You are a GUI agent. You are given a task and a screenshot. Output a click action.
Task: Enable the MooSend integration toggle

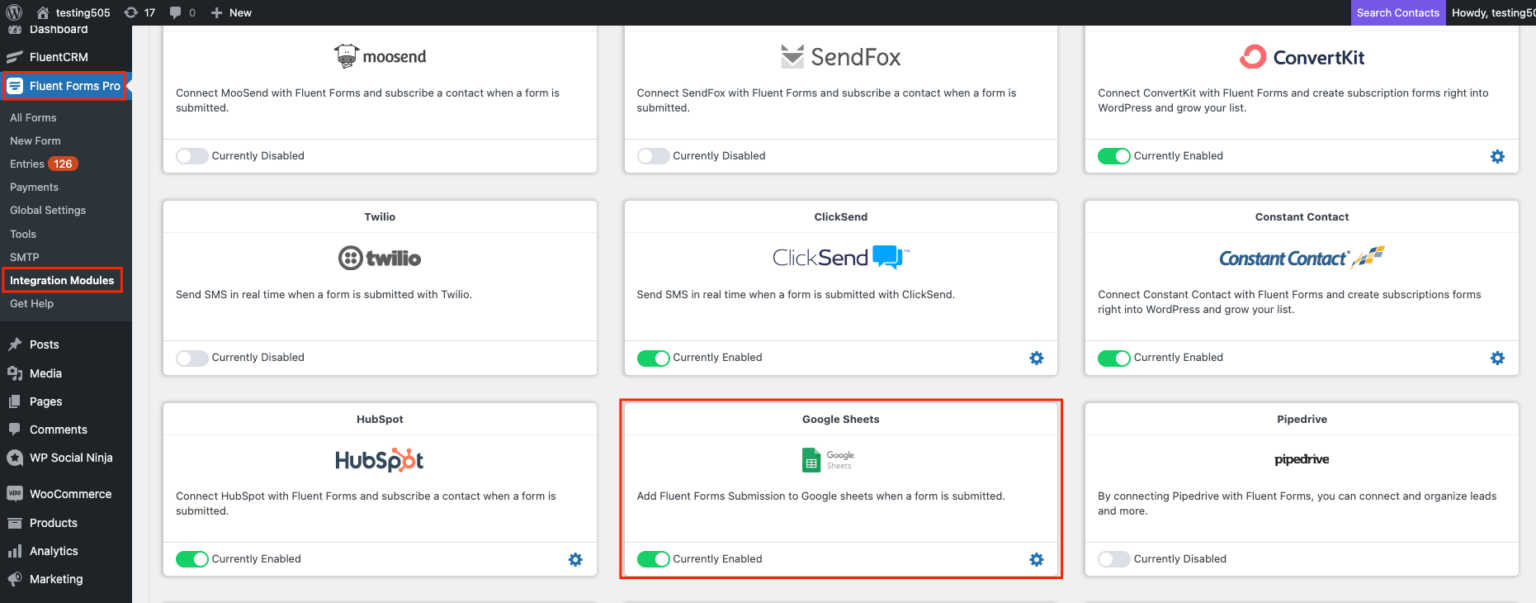coord(191,155)
